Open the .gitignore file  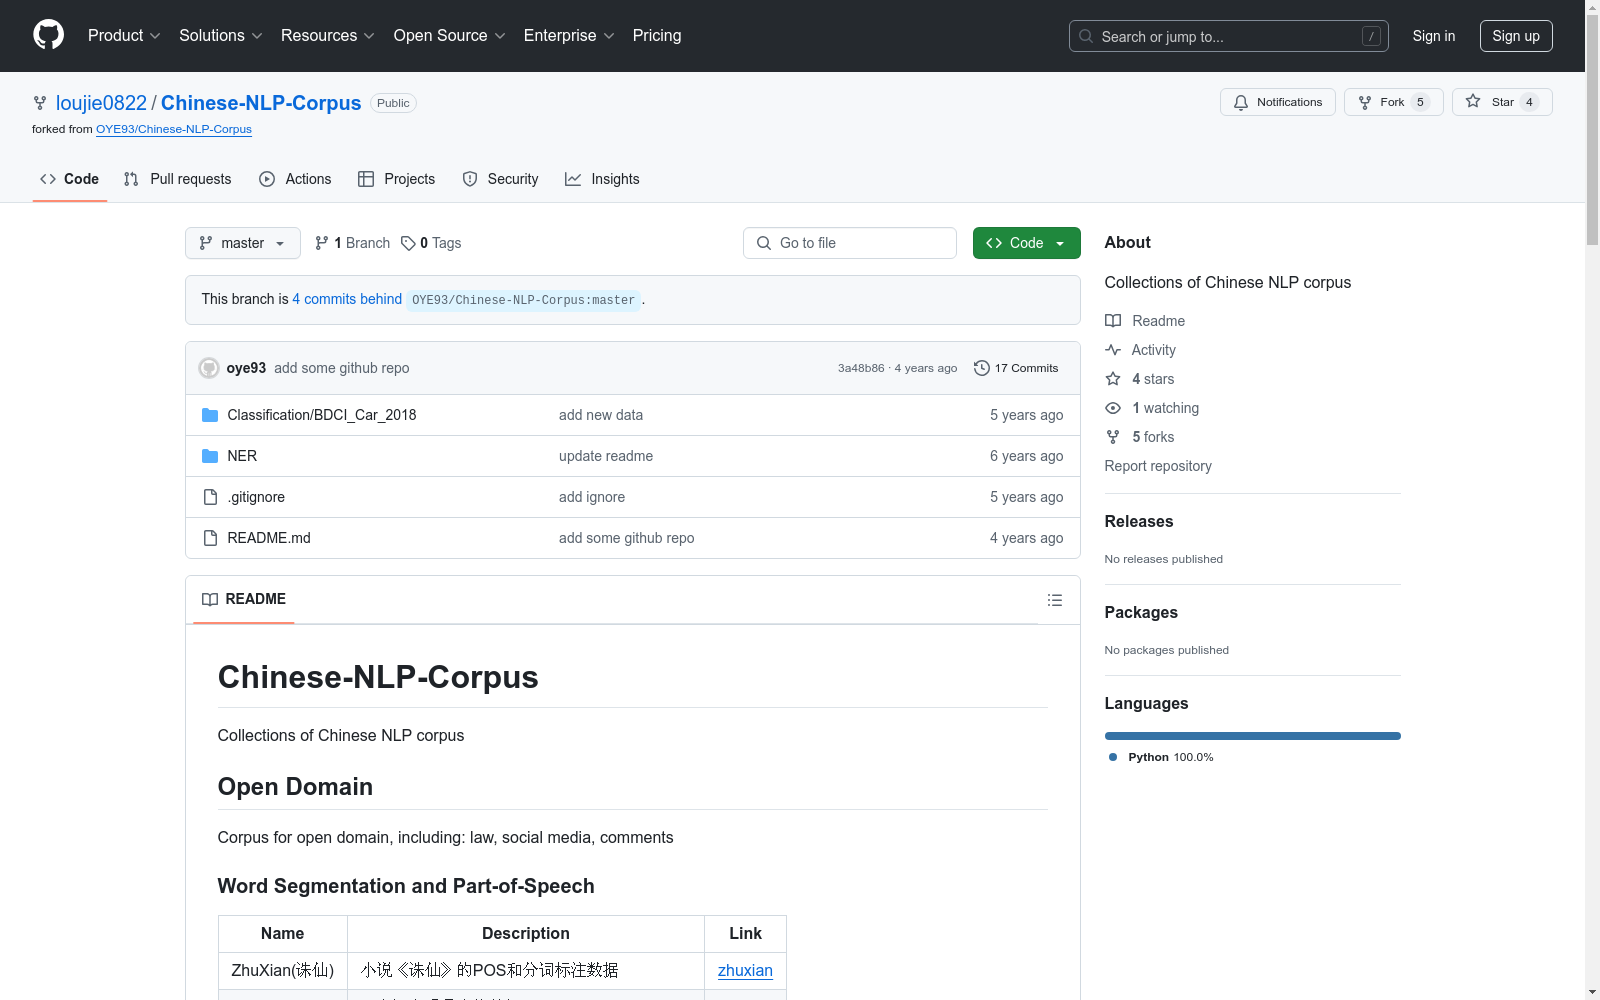click(x=256, y=497)
